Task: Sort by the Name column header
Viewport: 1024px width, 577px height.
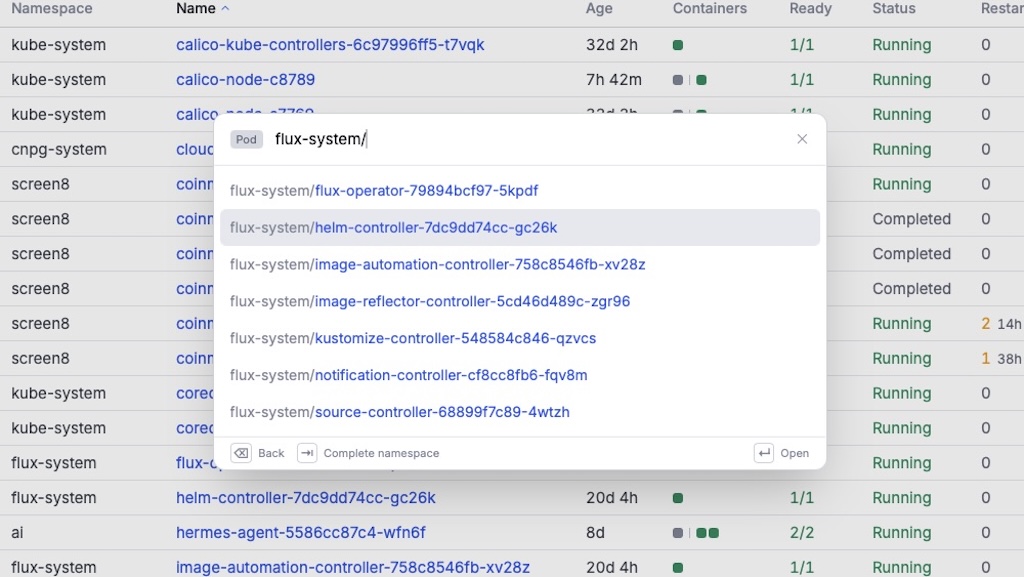Action: point(196,8)
